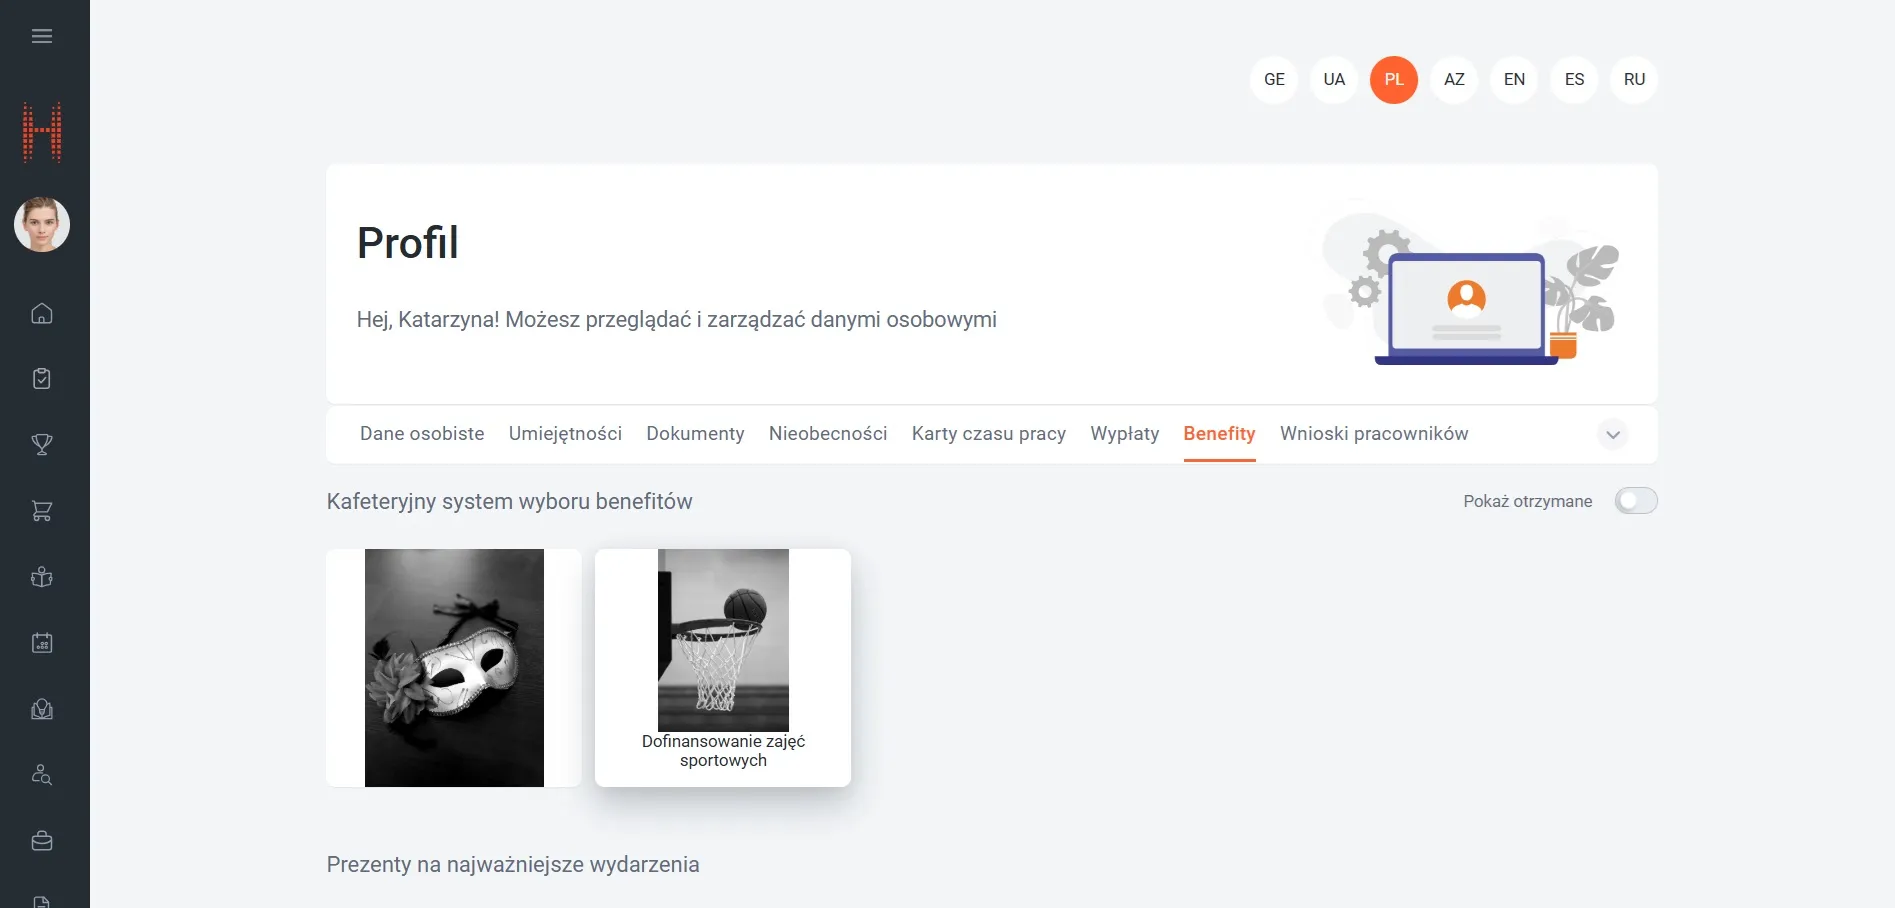Viewport: 1895px width, 908px height.
Task: Open the briefcase icon in the sidebar
Action: click(42, 841)
